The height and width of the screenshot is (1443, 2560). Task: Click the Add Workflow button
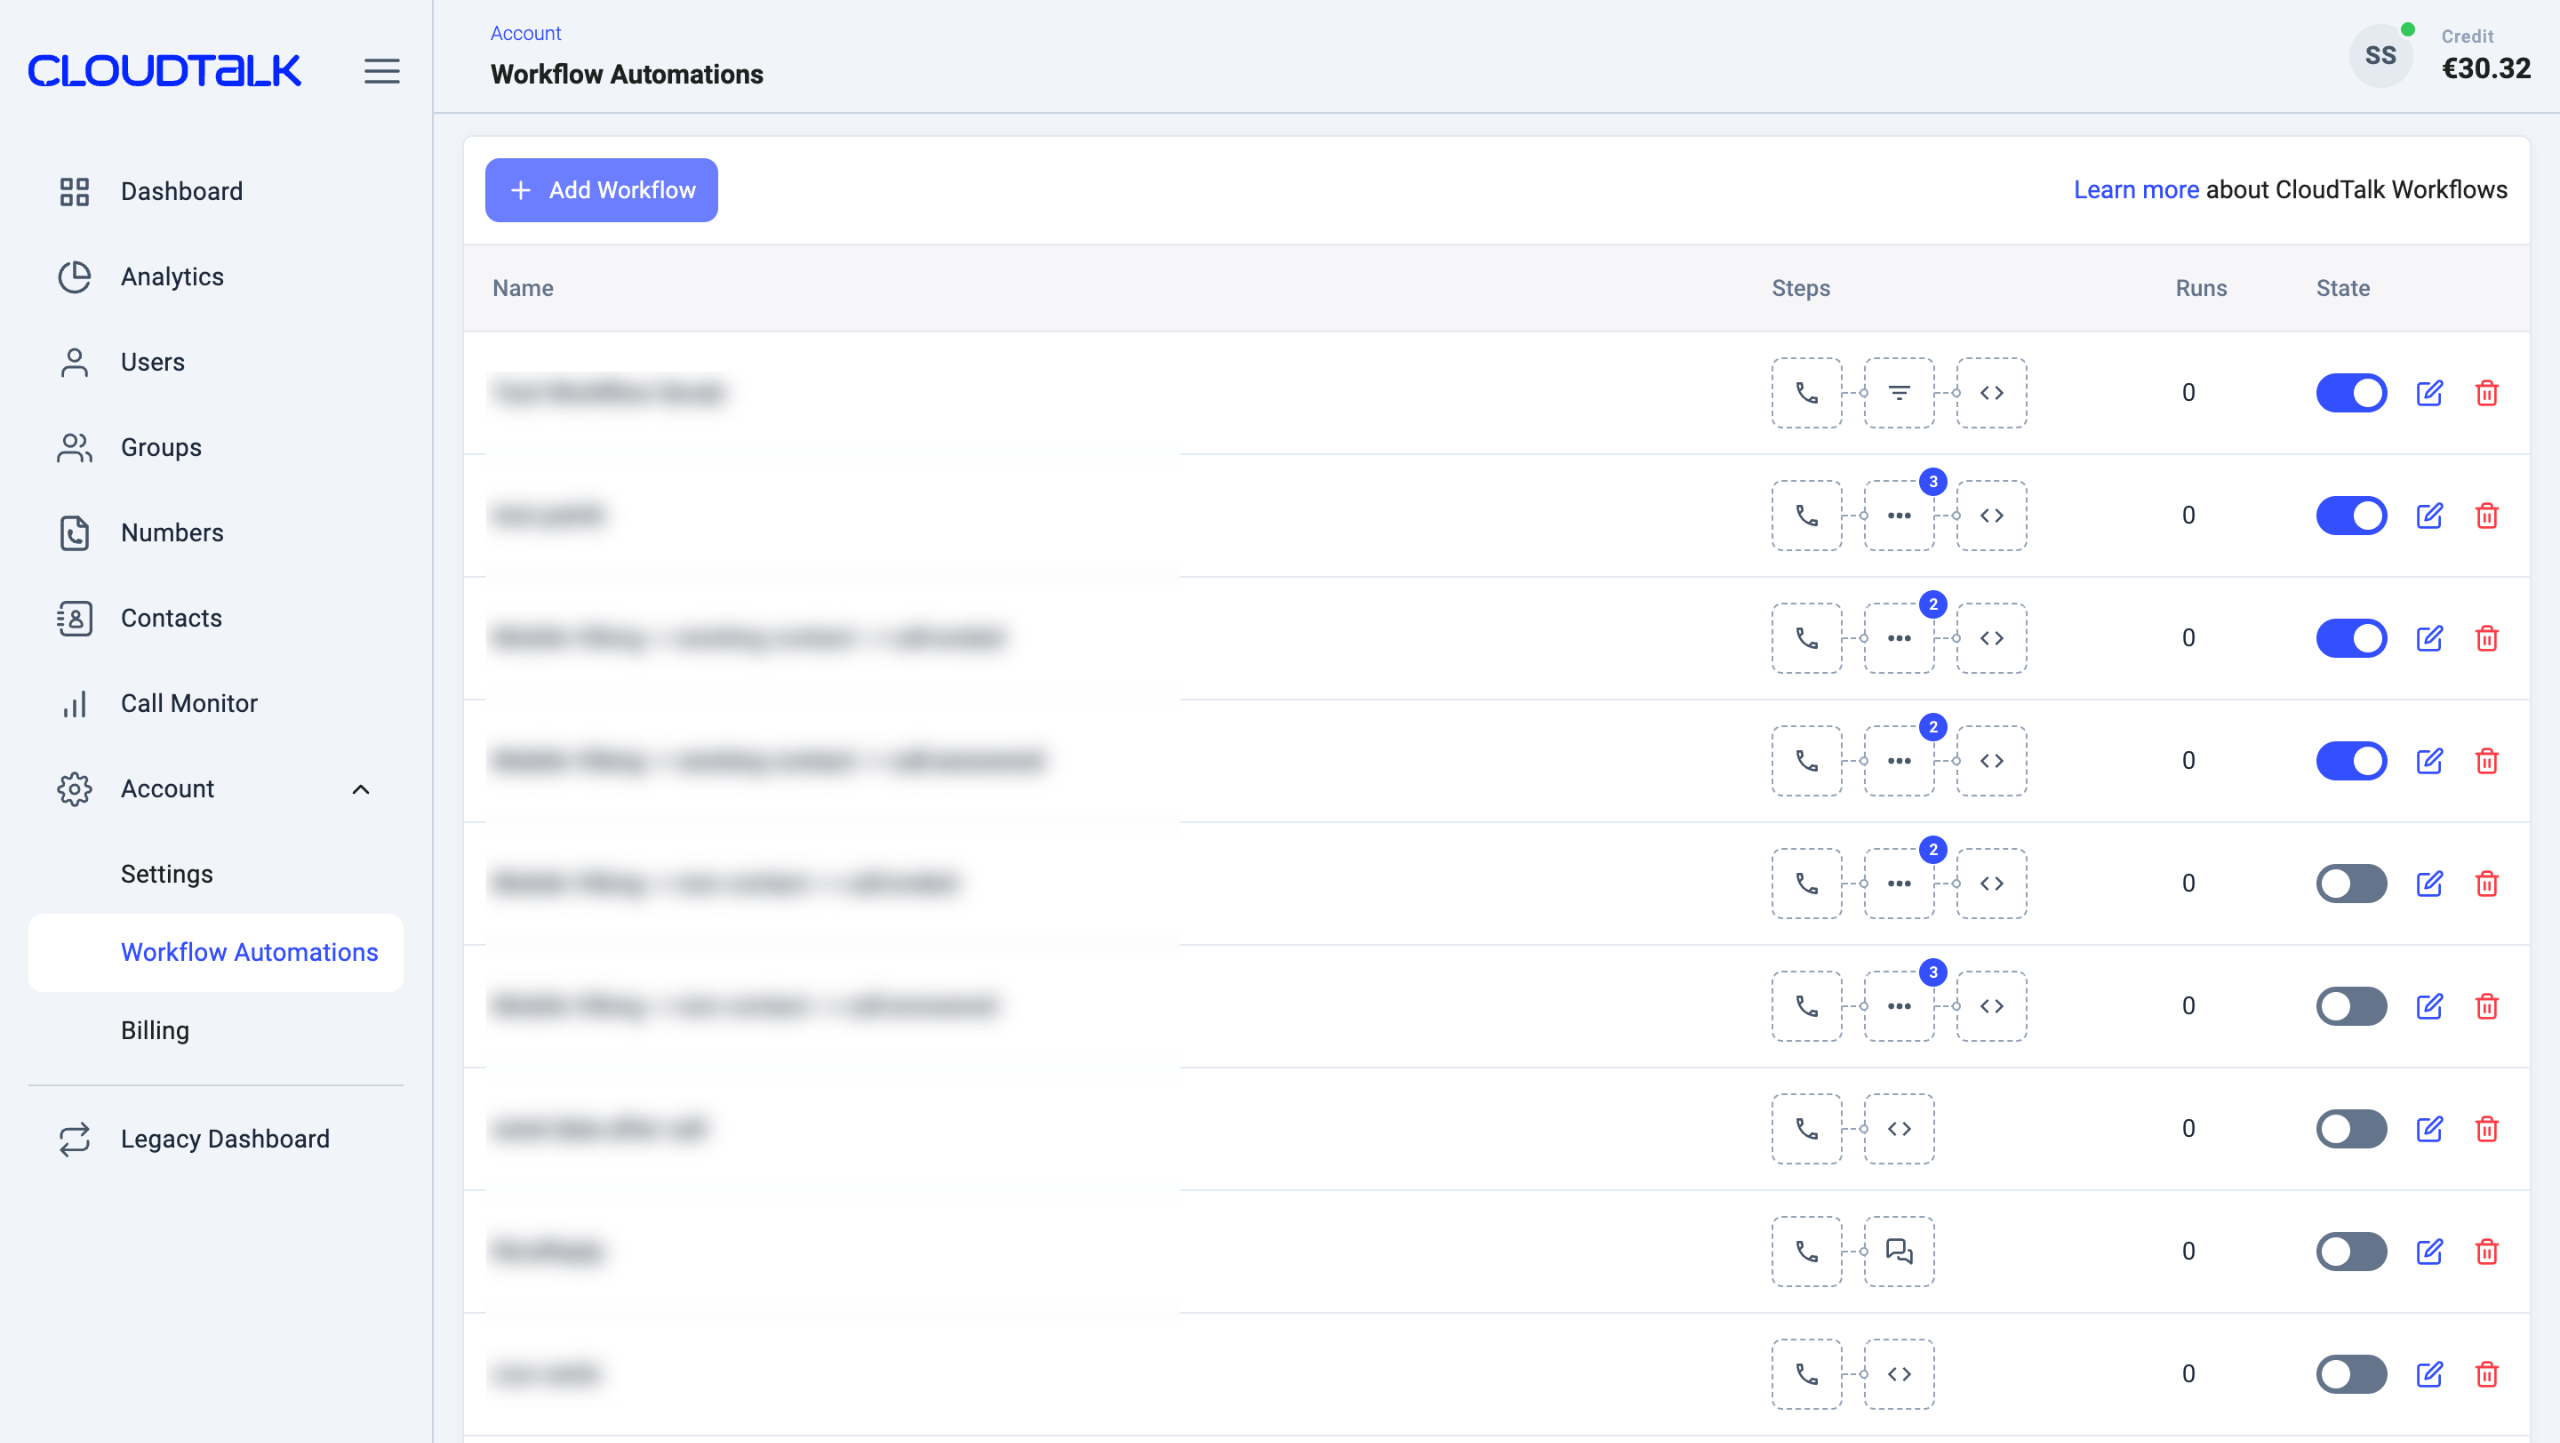tap(601, 190)
